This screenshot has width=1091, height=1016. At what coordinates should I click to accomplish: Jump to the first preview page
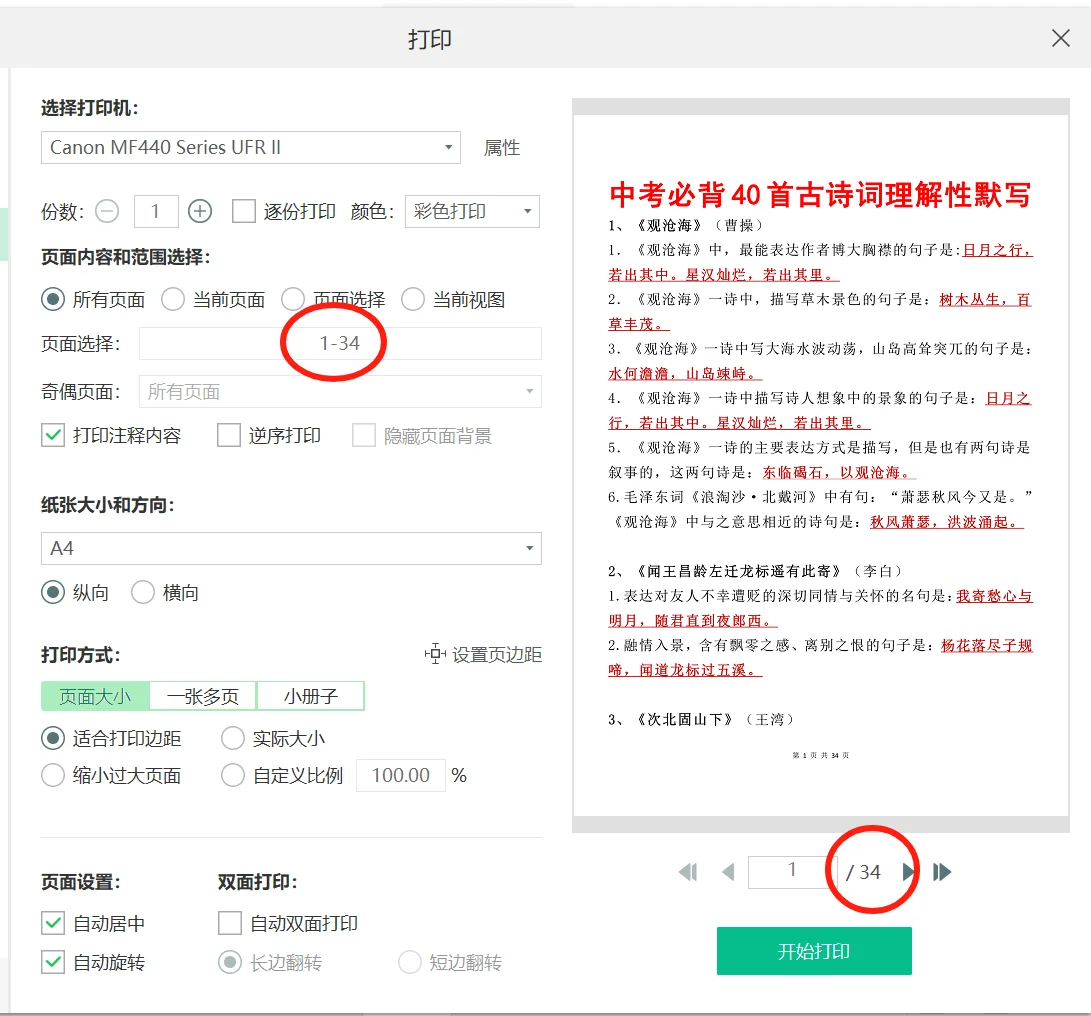click(687, 871)
